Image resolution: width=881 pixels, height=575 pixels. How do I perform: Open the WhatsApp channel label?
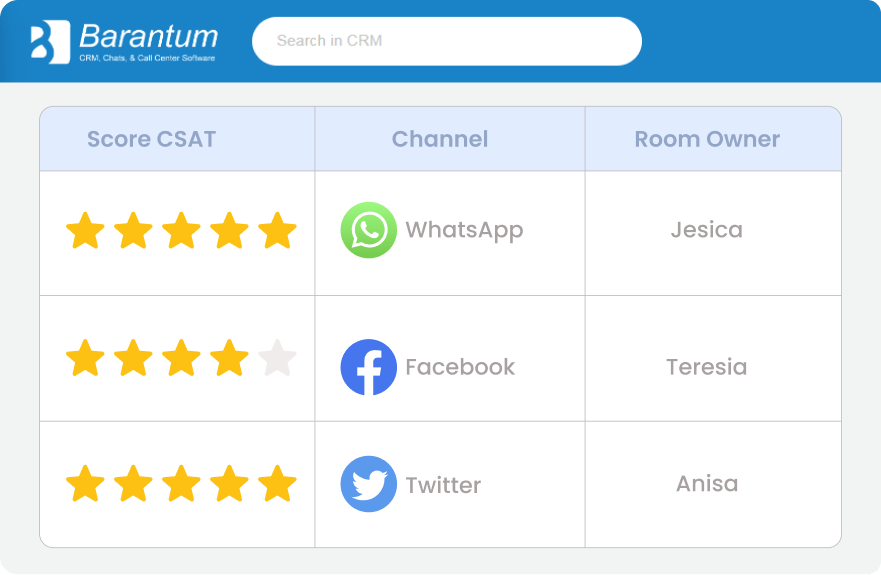coord(464,230)
